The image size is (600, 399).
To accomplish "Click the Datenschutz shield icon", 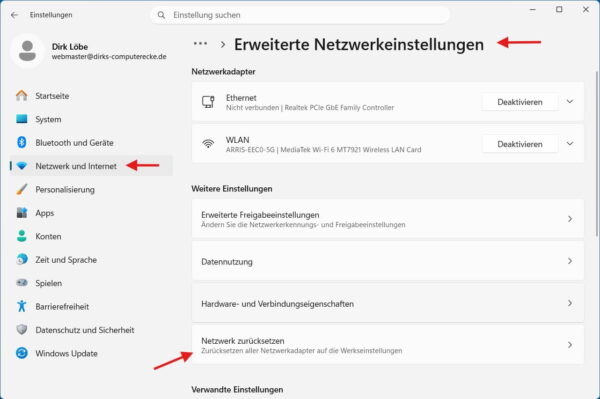I will [x=22, y=329].
